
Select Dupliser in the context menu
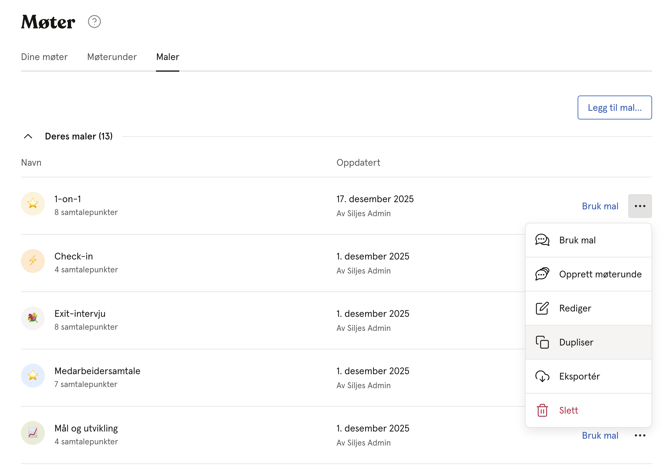[x=588, y=342]
